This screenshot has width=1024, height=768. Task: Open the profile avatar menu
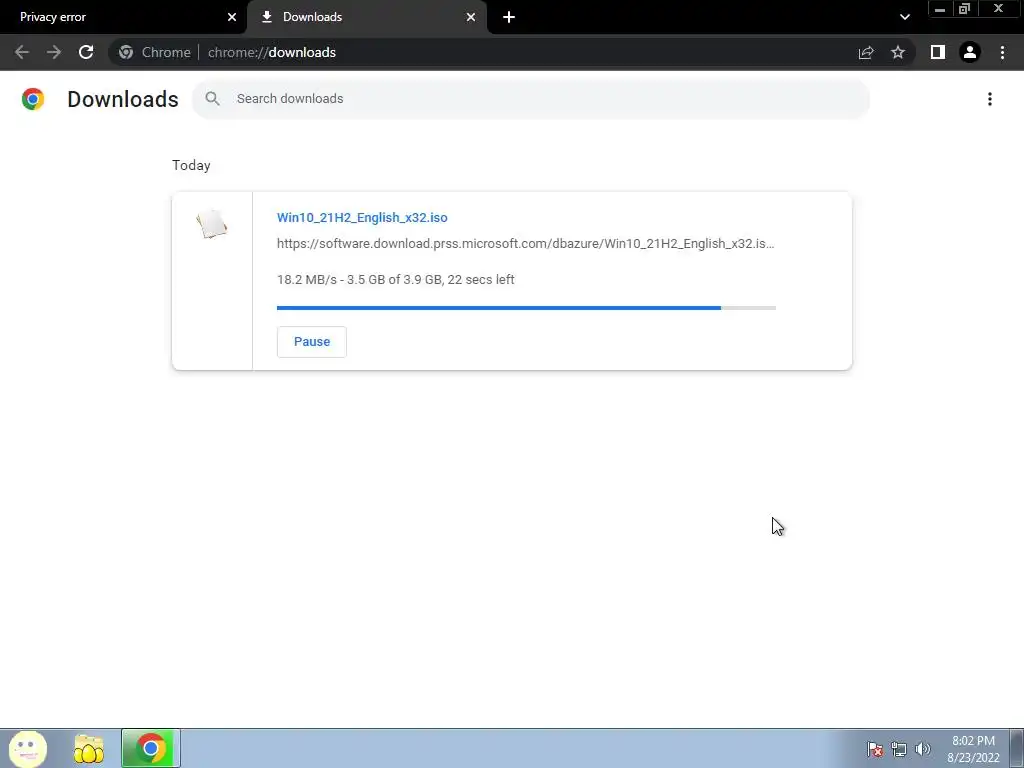[x=970, y=52]
